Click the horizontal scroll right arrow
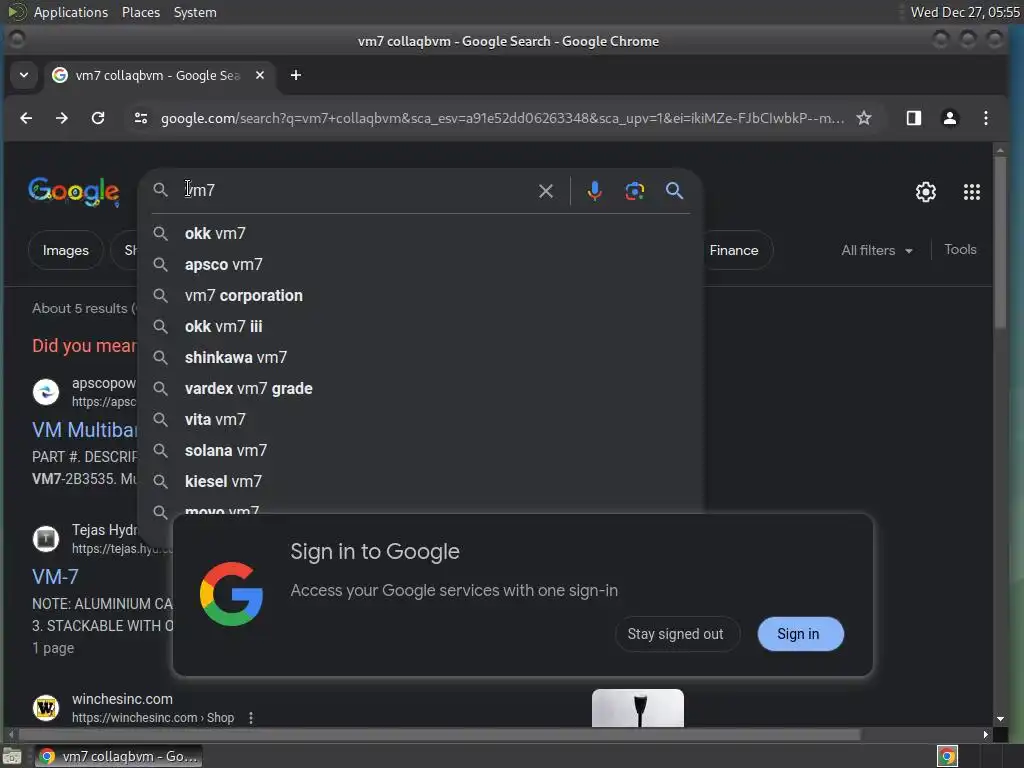 pos(985,735)
